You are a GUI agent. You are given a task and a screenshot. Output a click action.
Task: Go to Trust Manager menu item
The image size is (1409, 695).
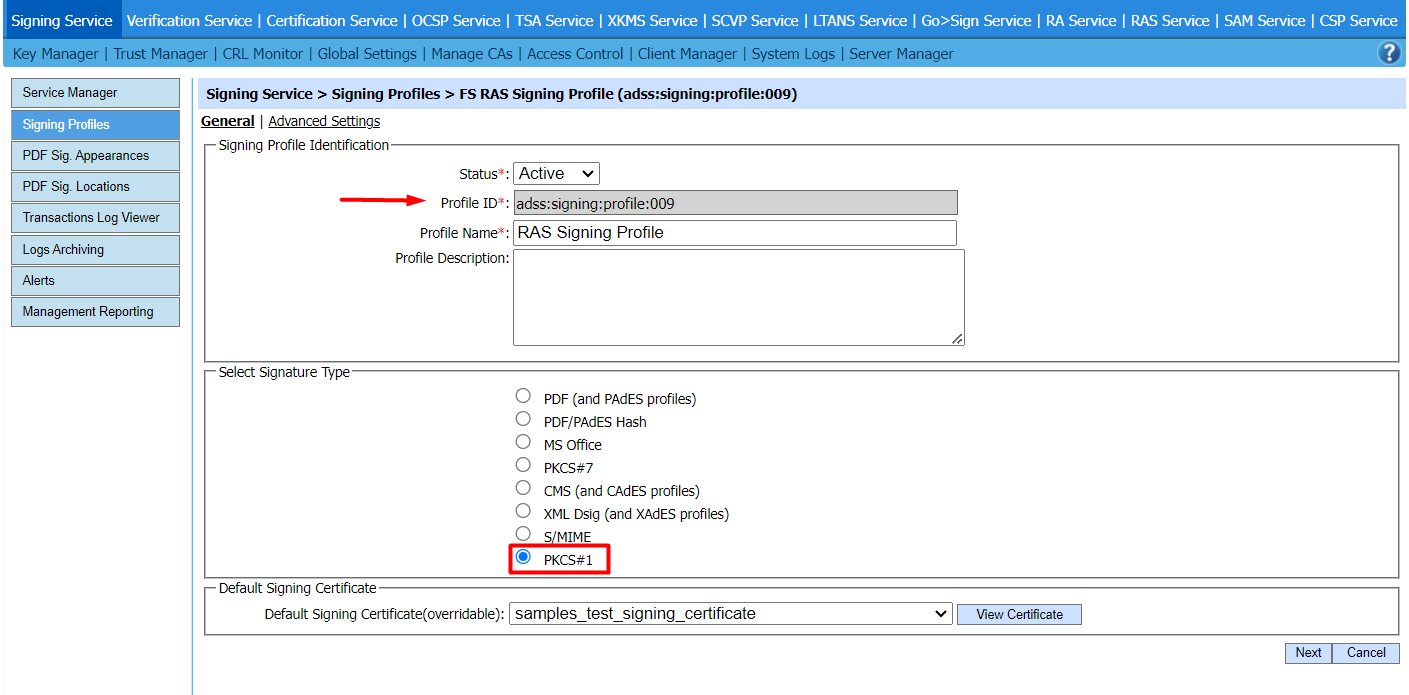[x=161, y=54]
